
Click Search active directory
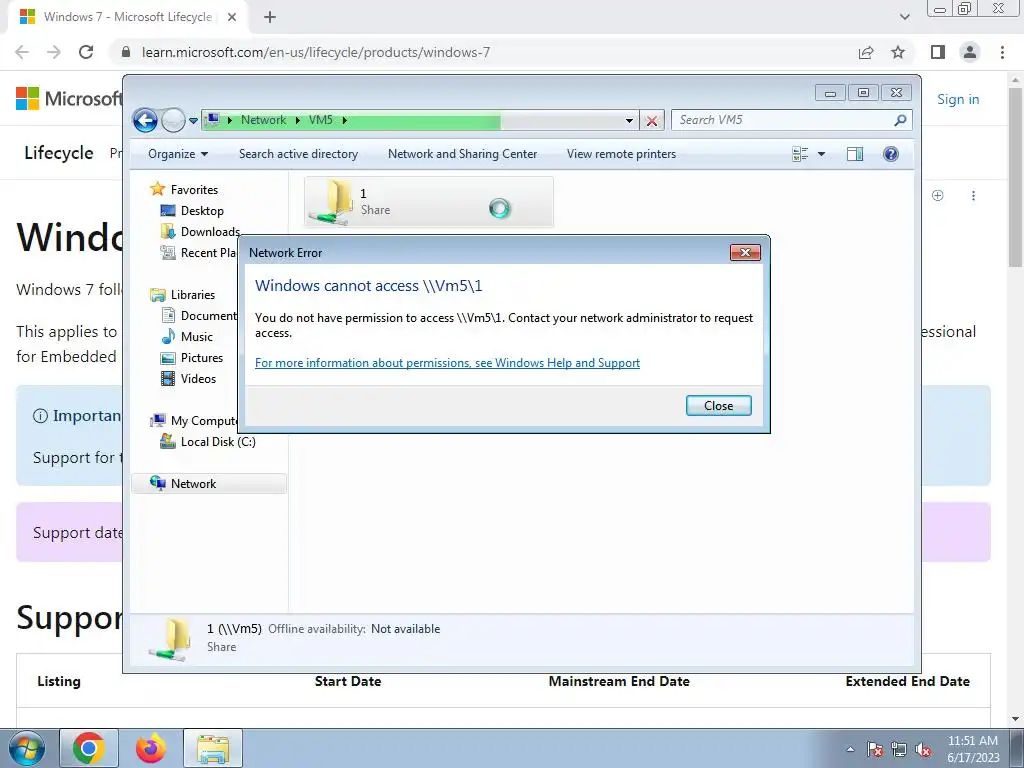(x=298, y=154)
